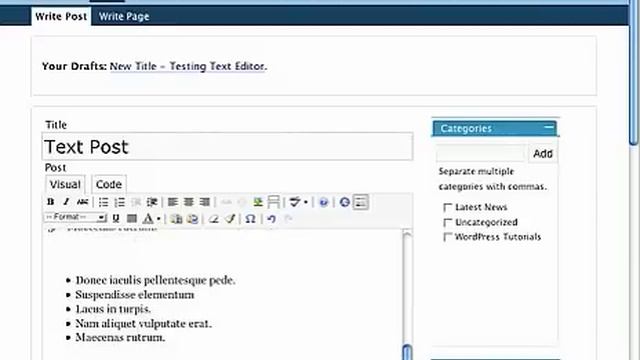Check the Latest News category

click(x=447, y=207)
